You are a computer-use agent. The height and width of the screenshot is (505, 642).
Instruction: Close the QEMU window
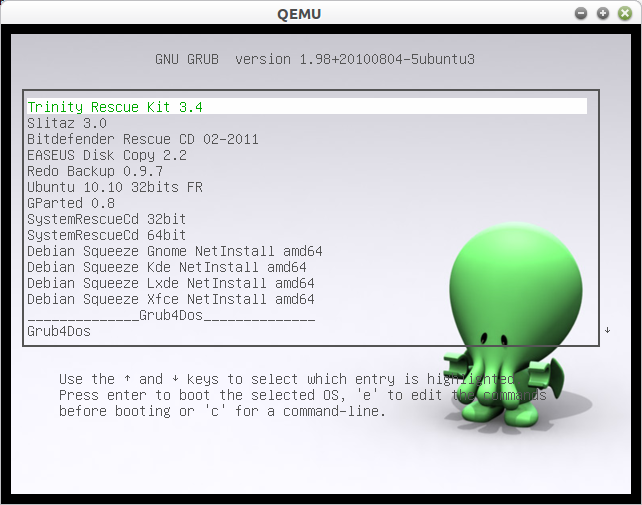(625, 14)
